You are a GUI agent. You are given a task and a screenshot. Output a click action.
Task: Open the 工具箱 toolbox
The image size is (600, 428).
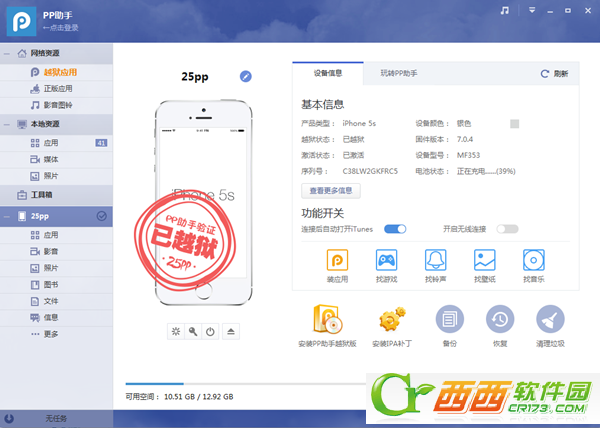56,195
